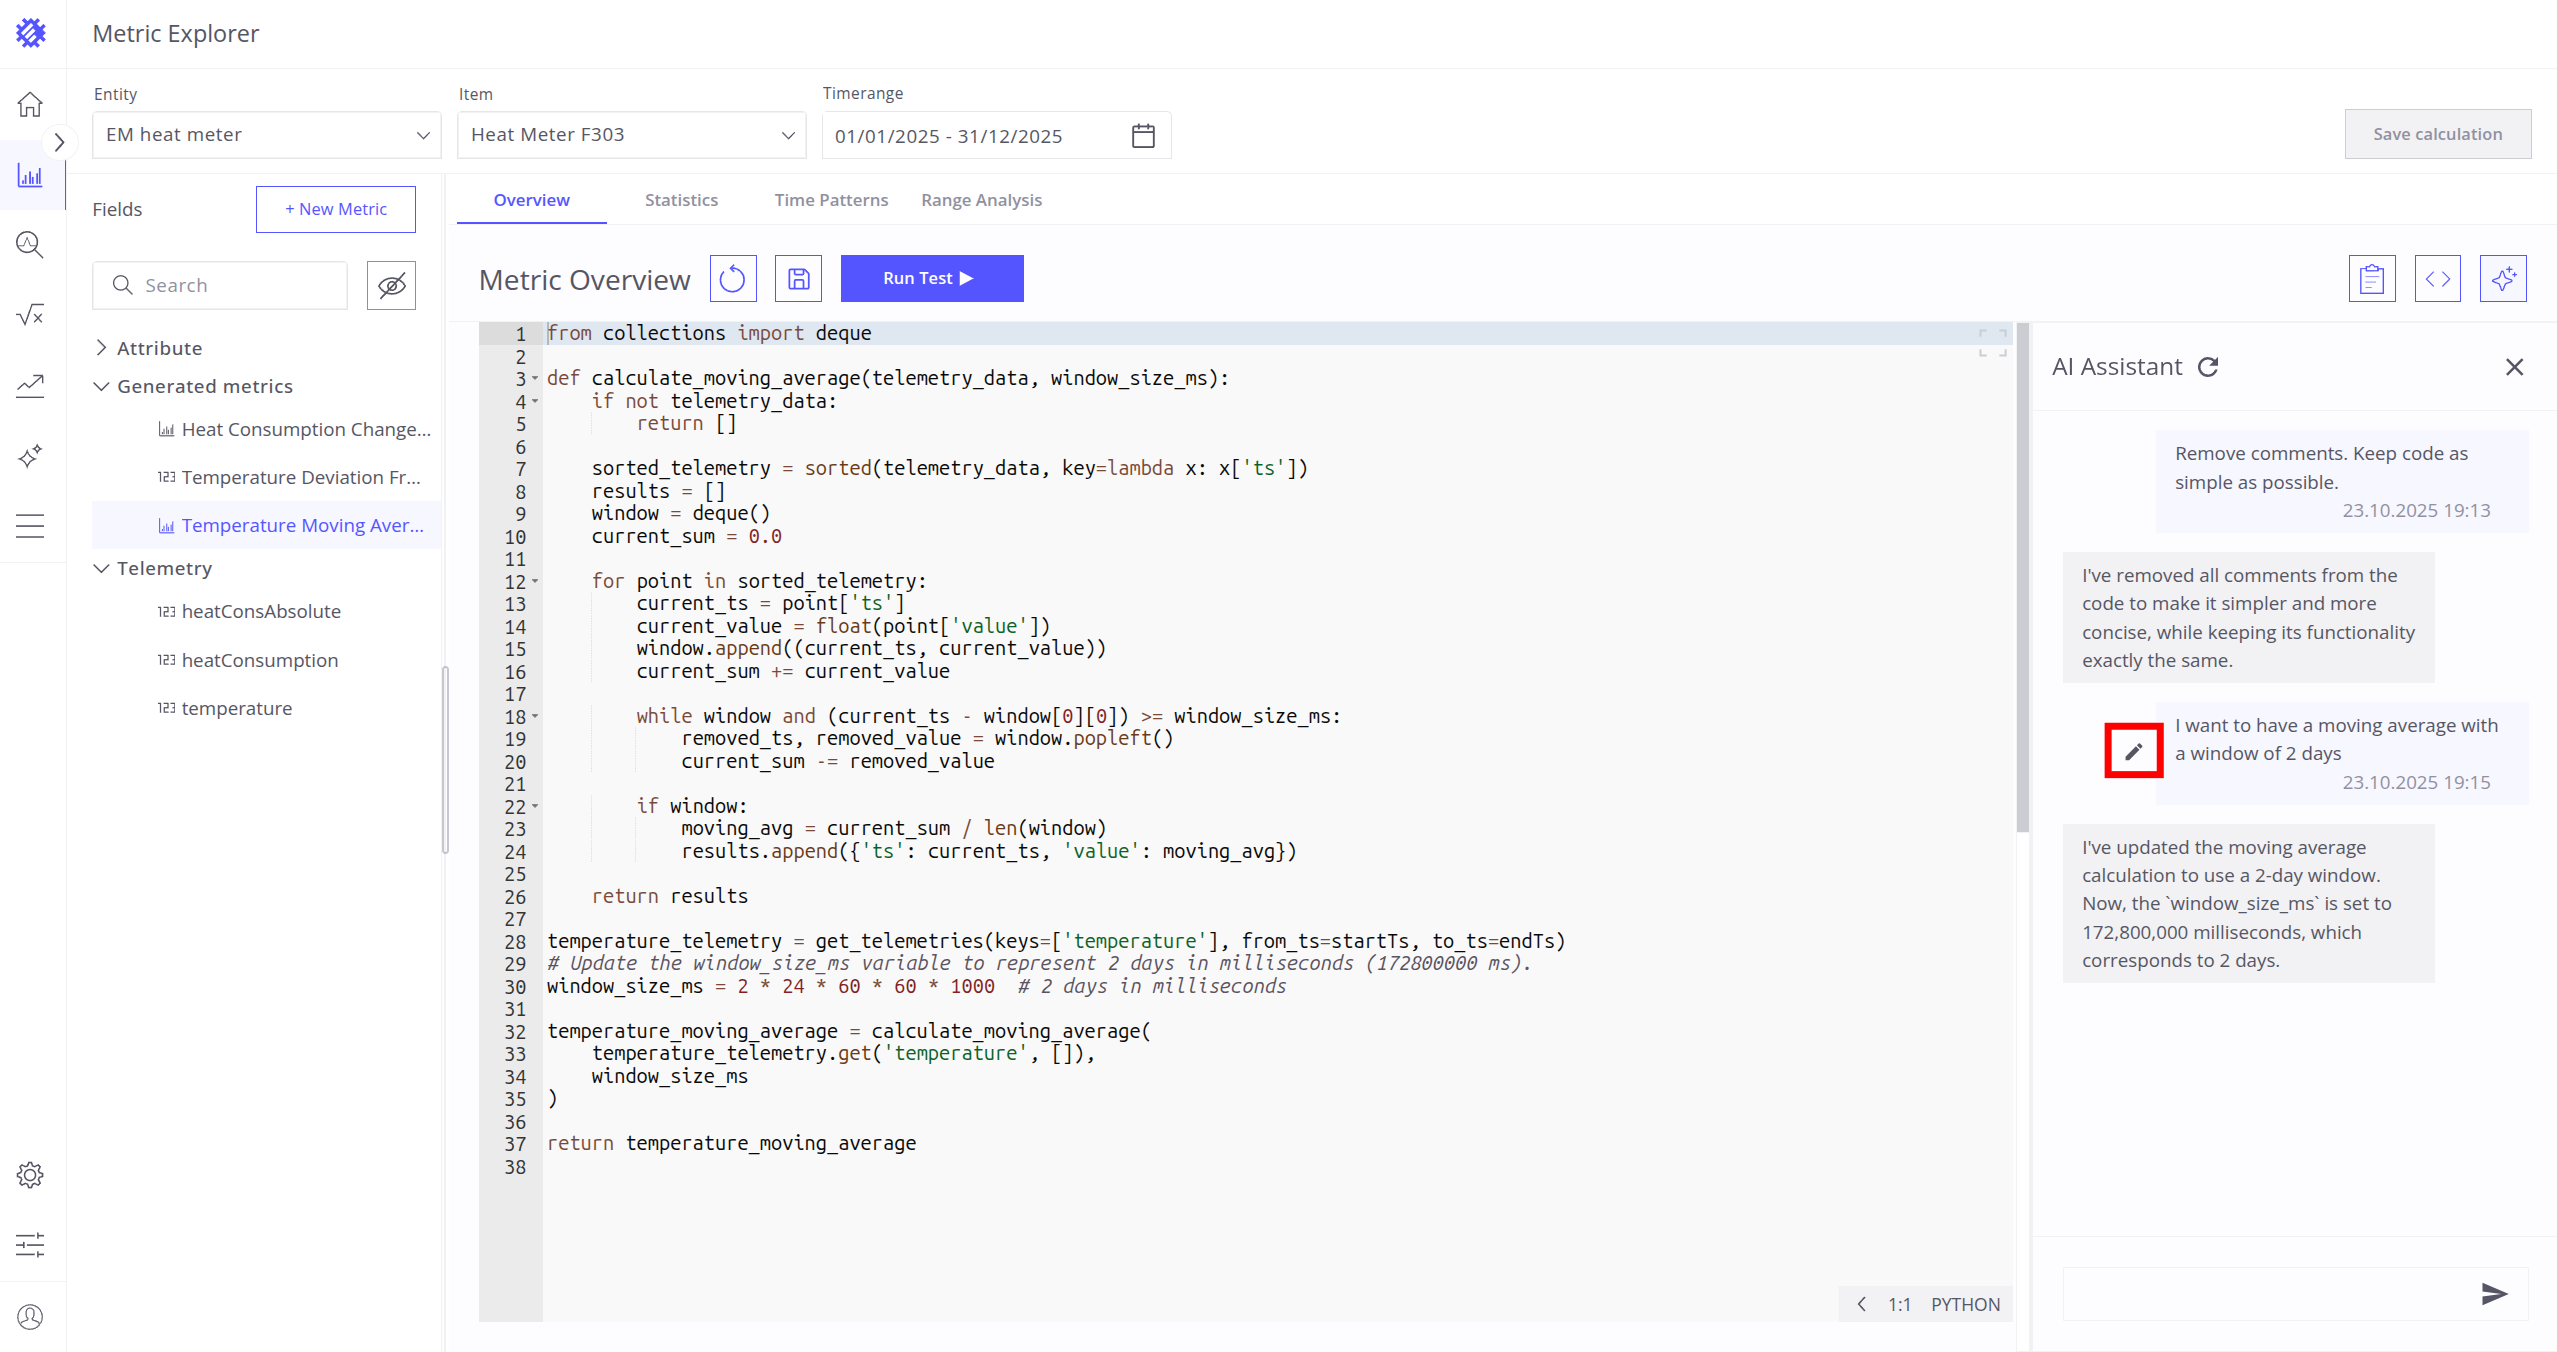Open AI Assistant sparkle icon in toolbar
This screenshot has height=1352, width=2557.
pos(2503,279)
